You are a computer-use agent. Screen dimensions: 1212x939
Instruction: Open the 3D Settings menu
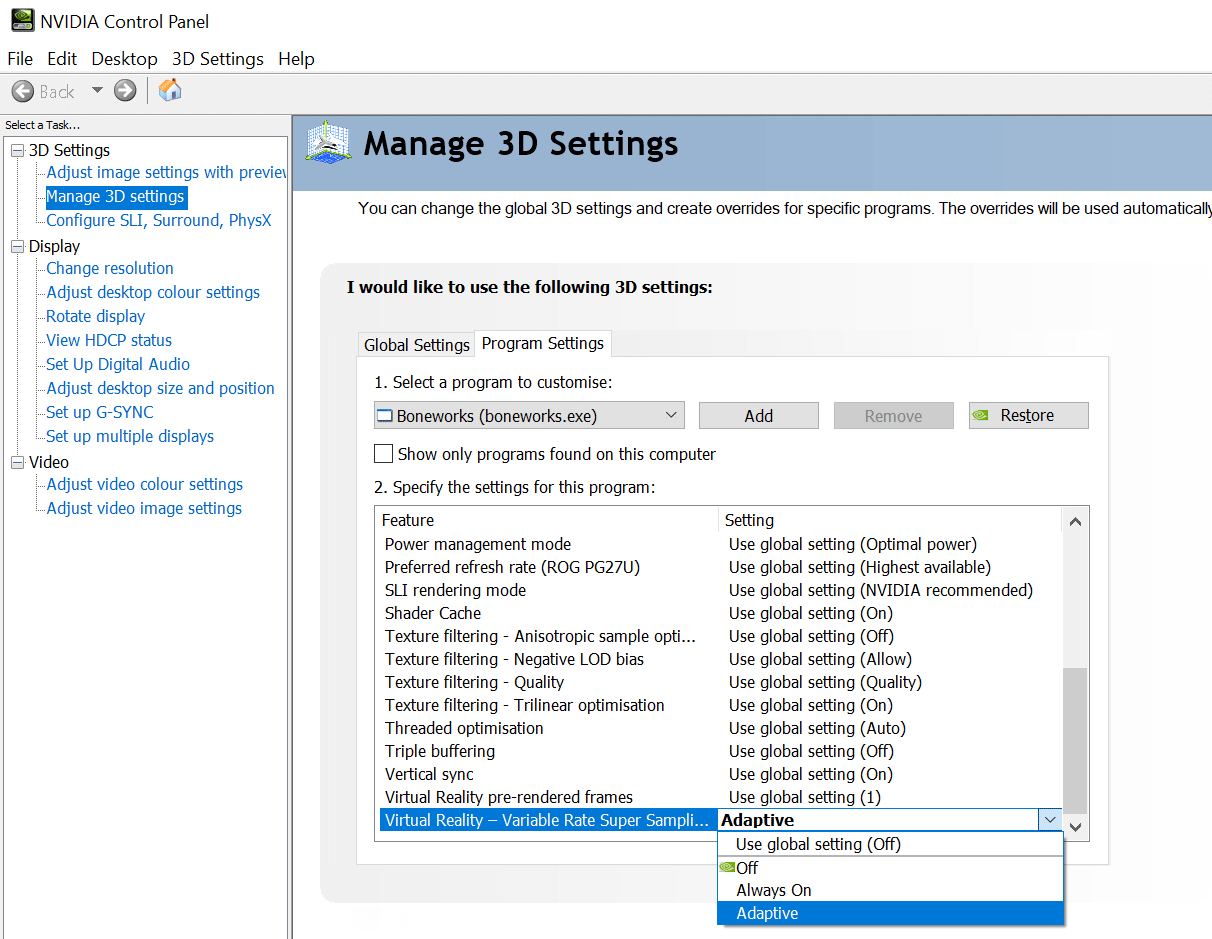click(x=217, y=59)
